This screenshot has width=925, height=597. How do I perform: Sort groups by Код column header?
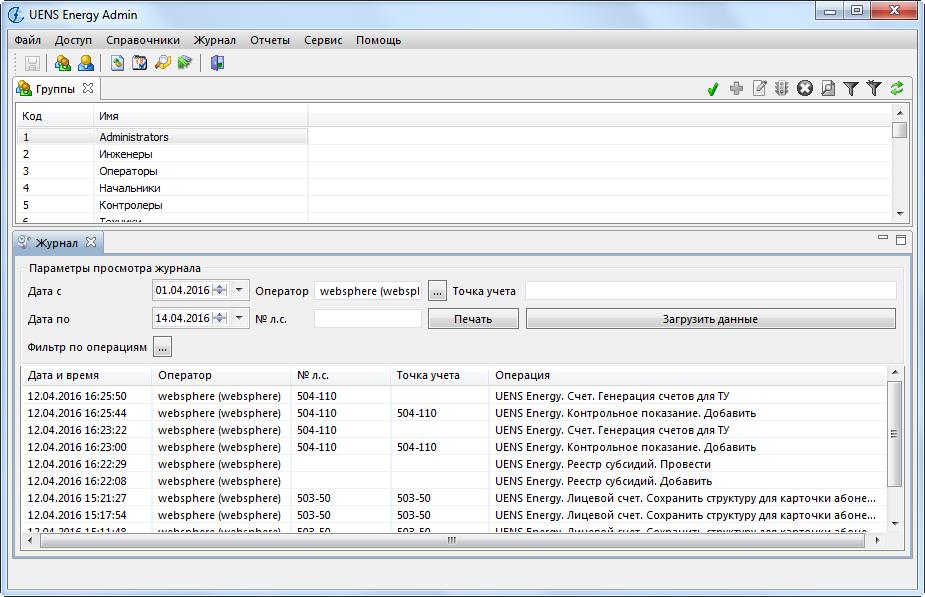(x=55, y=116)
